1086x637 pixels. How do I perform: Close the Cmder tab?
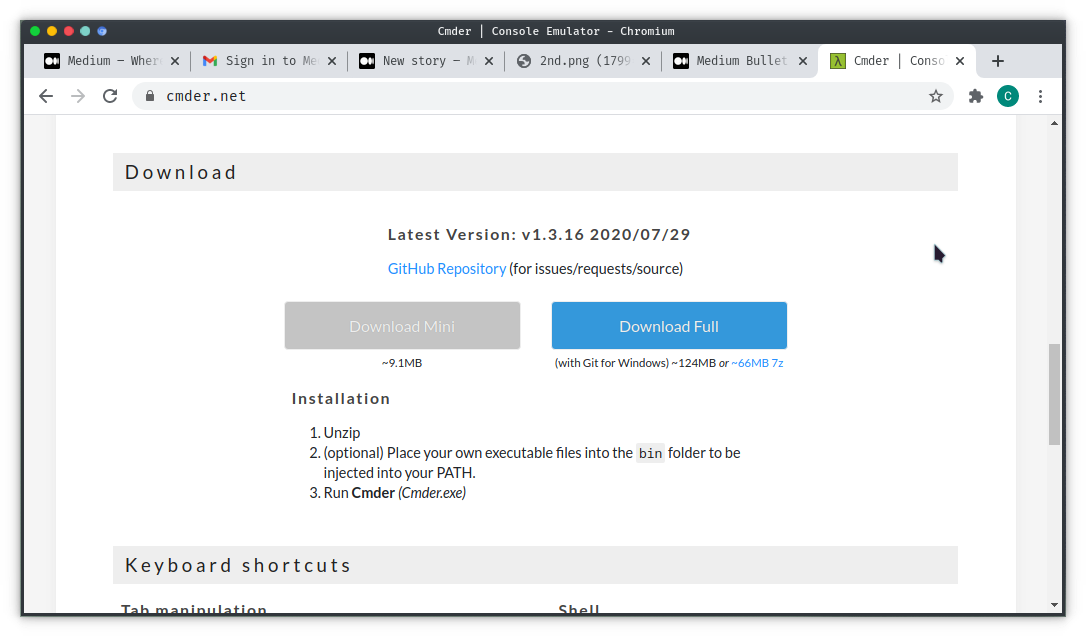[x=960, y=61]
